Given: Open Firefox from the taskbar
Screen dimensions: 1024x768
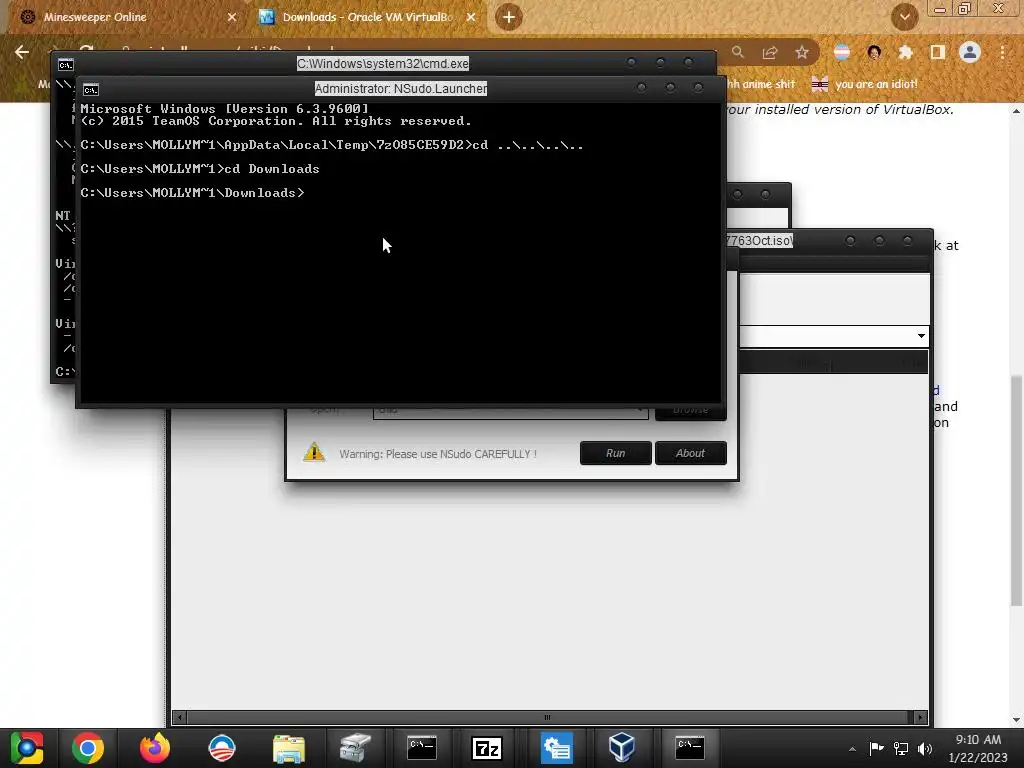Looking at the screenshot, I should coord(155,748).
